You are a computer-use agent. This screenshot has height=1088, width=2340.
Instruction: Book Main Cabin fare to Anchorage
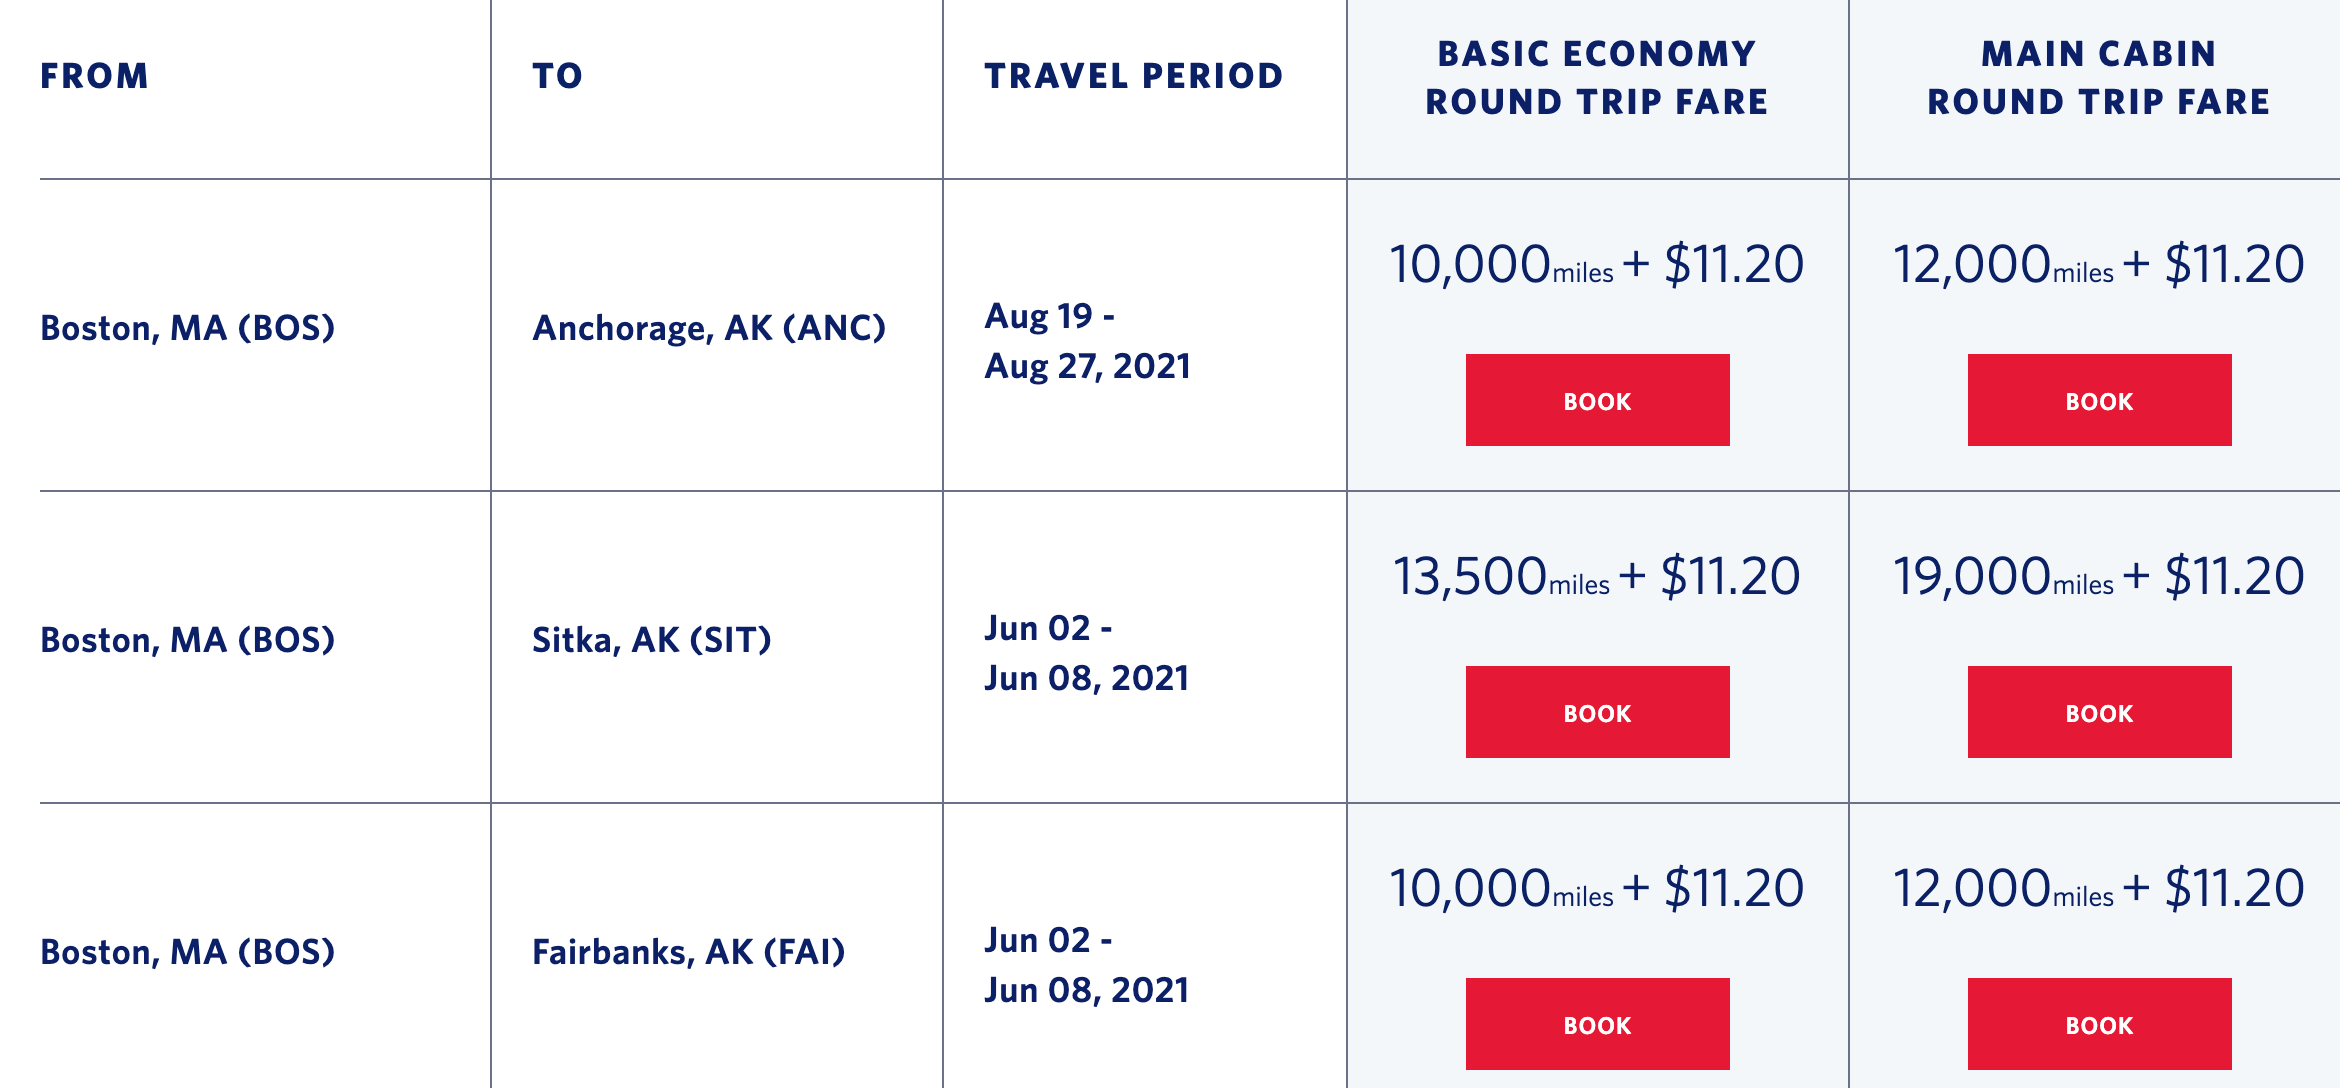click(2099, 400)
